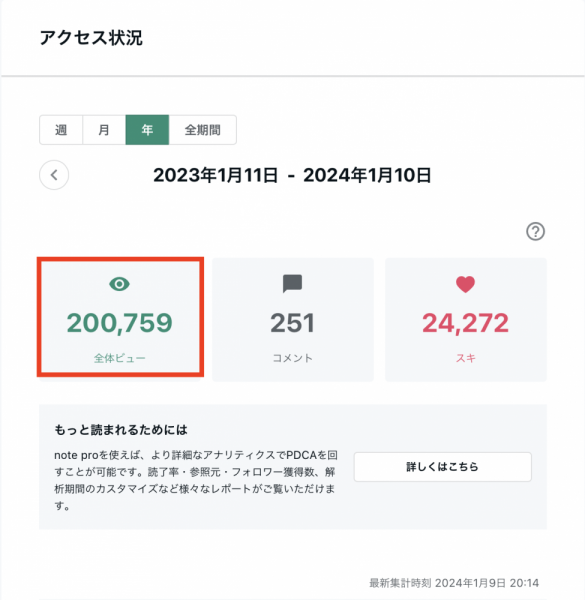Screen dimensions: 585x600
Task: Switch to the 月 (month) tab
Action: [104, 130]
